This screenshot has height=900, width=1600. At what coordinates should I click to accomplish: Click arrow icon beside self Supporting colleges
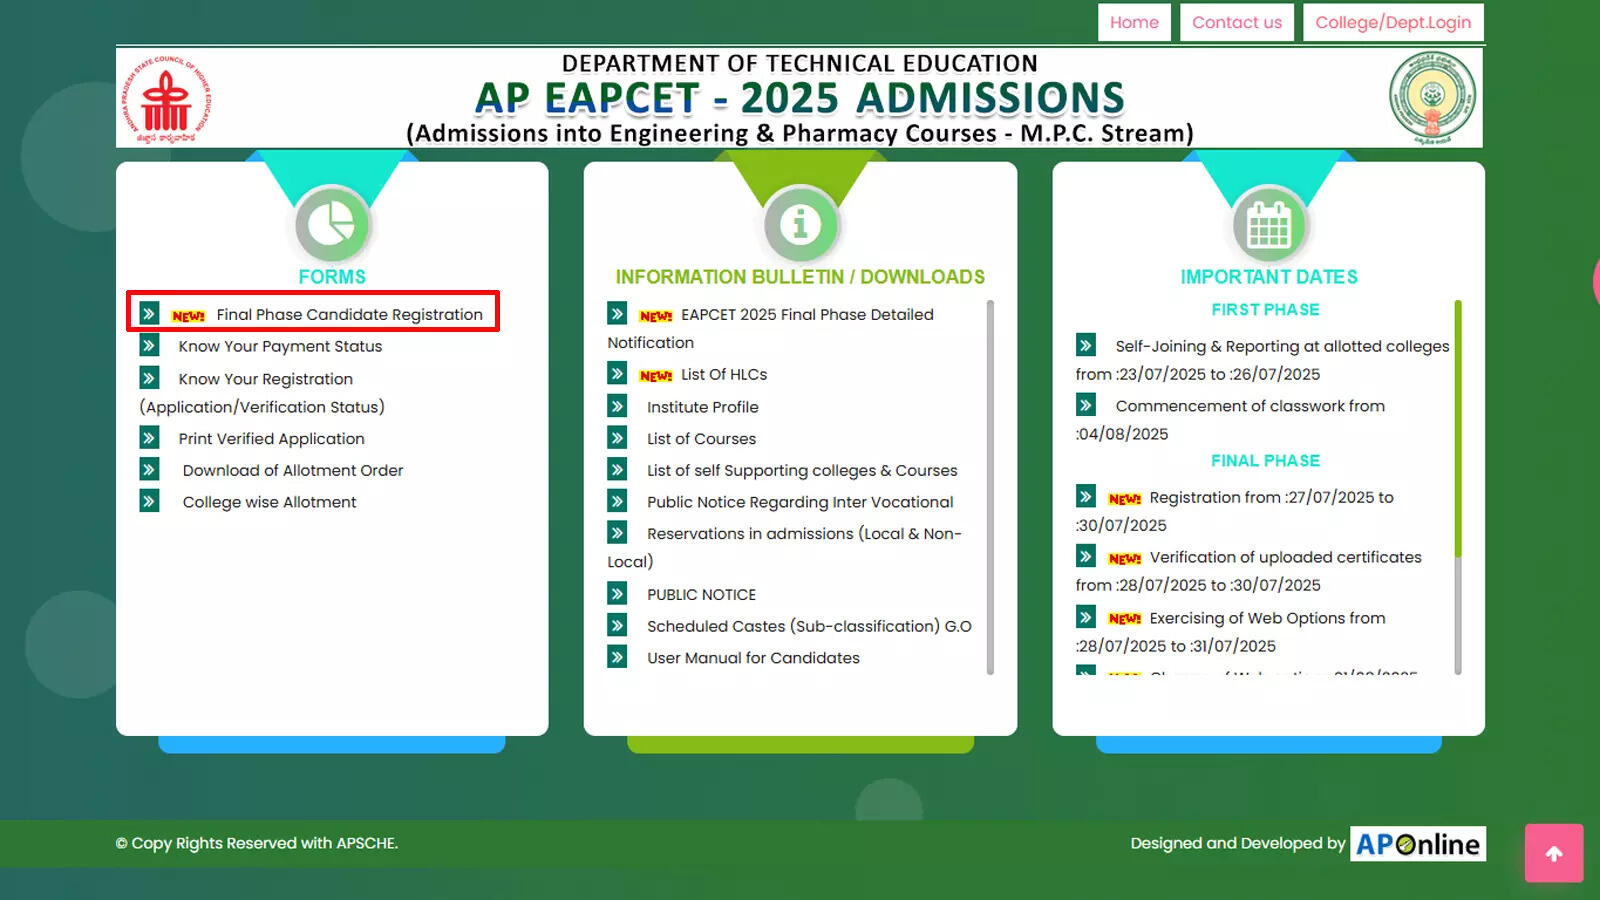coord(617,470)
